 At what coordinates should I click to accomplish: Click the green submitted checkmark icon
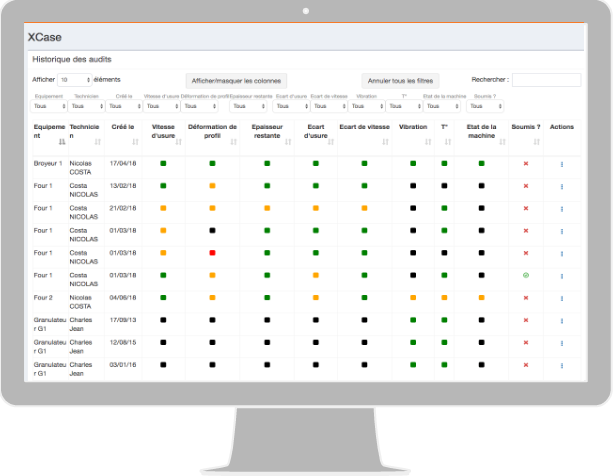[526, 275]
